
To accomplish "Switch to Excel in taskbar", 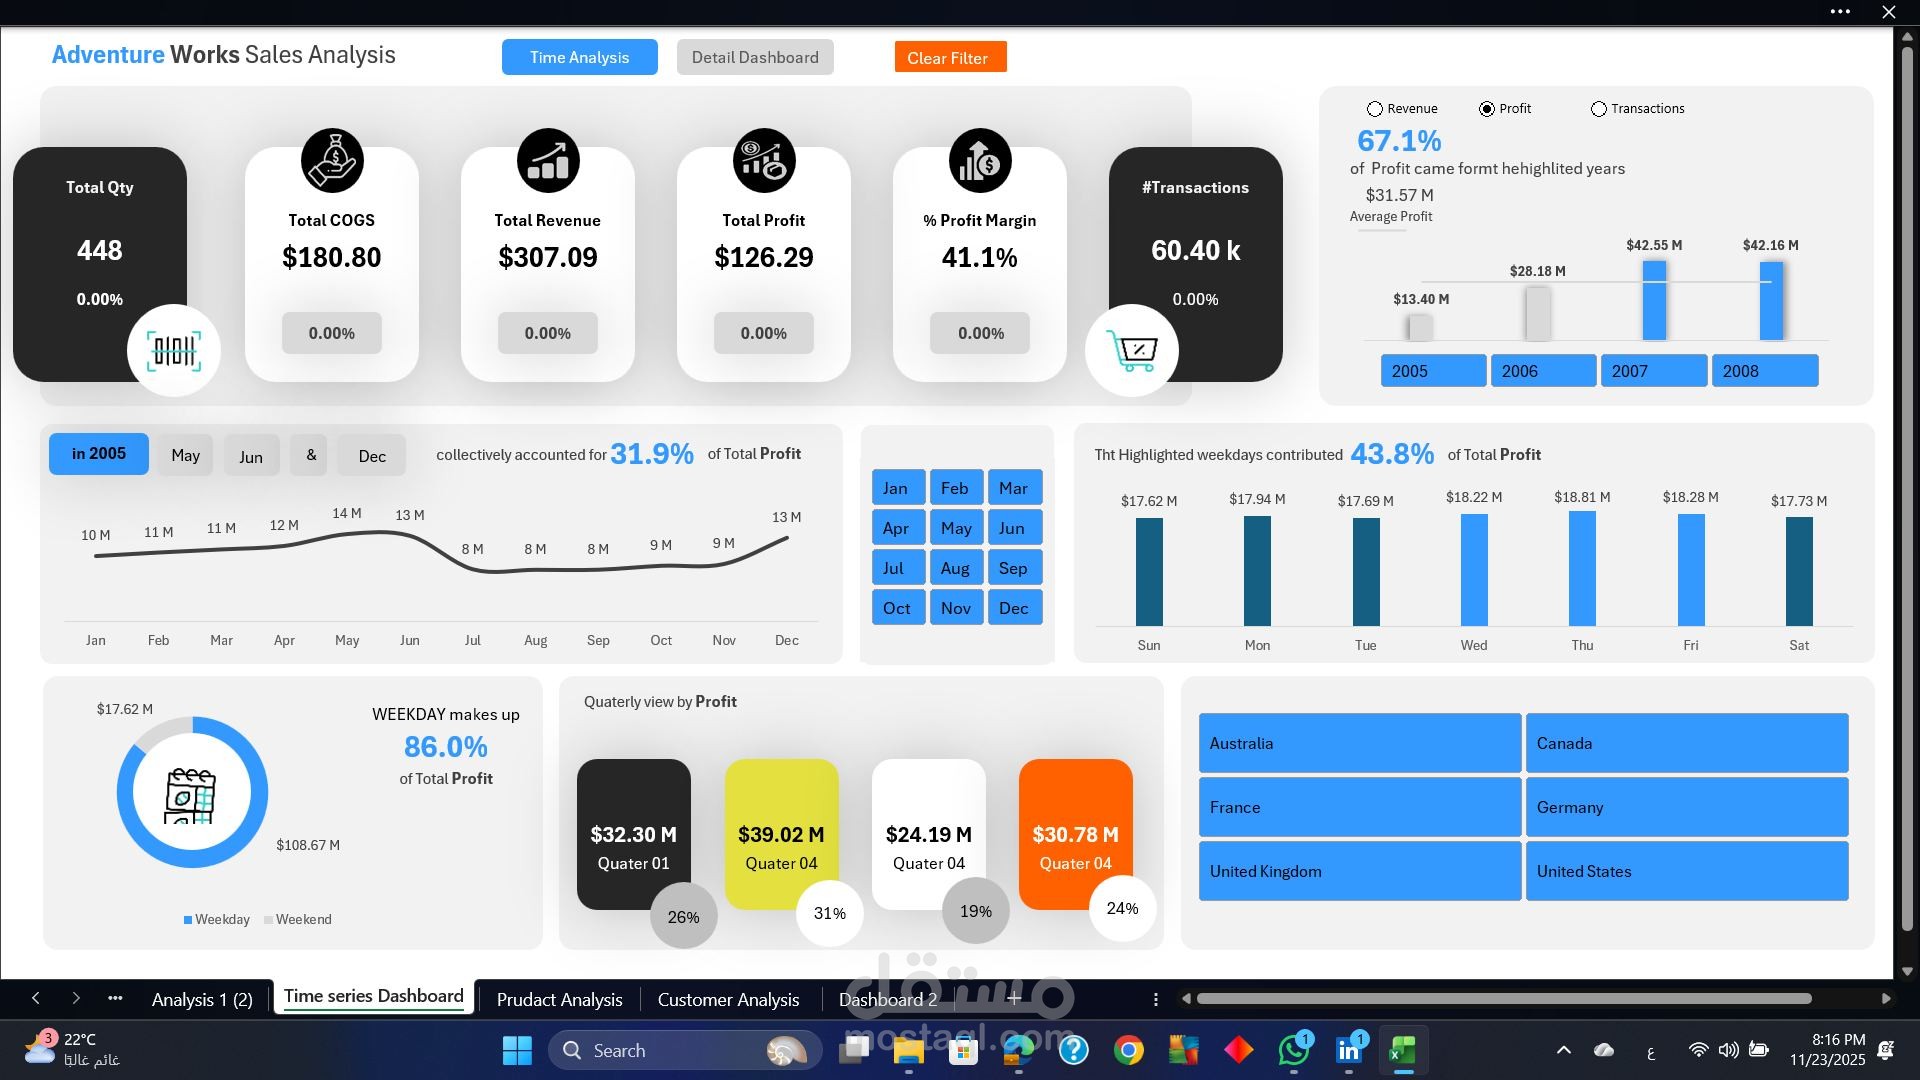I will pos(1403,1051).
